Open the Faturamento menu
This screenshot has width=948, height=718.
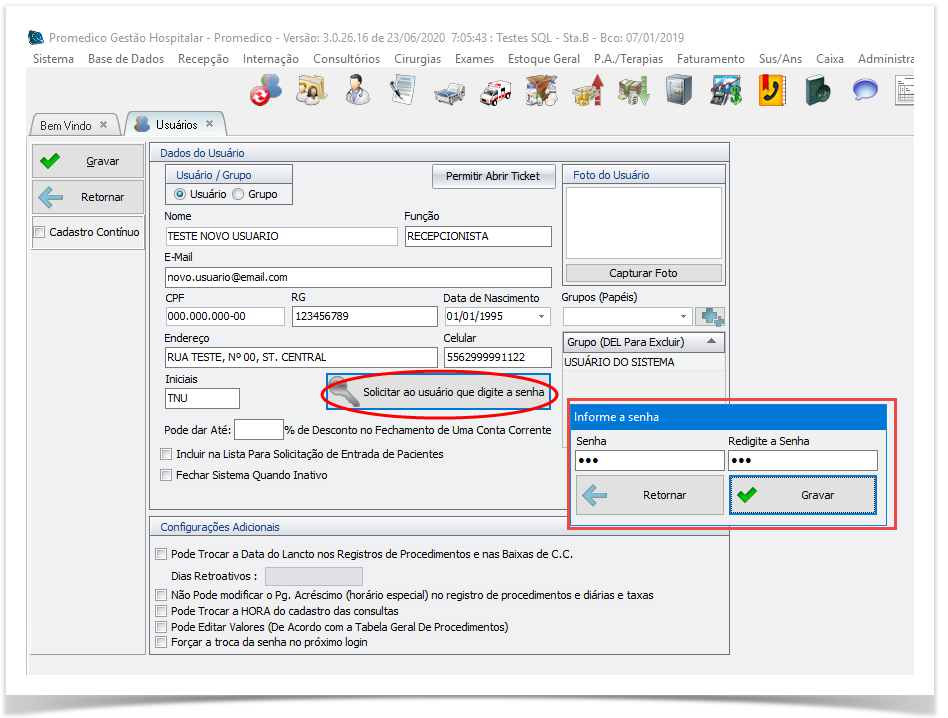711,59
